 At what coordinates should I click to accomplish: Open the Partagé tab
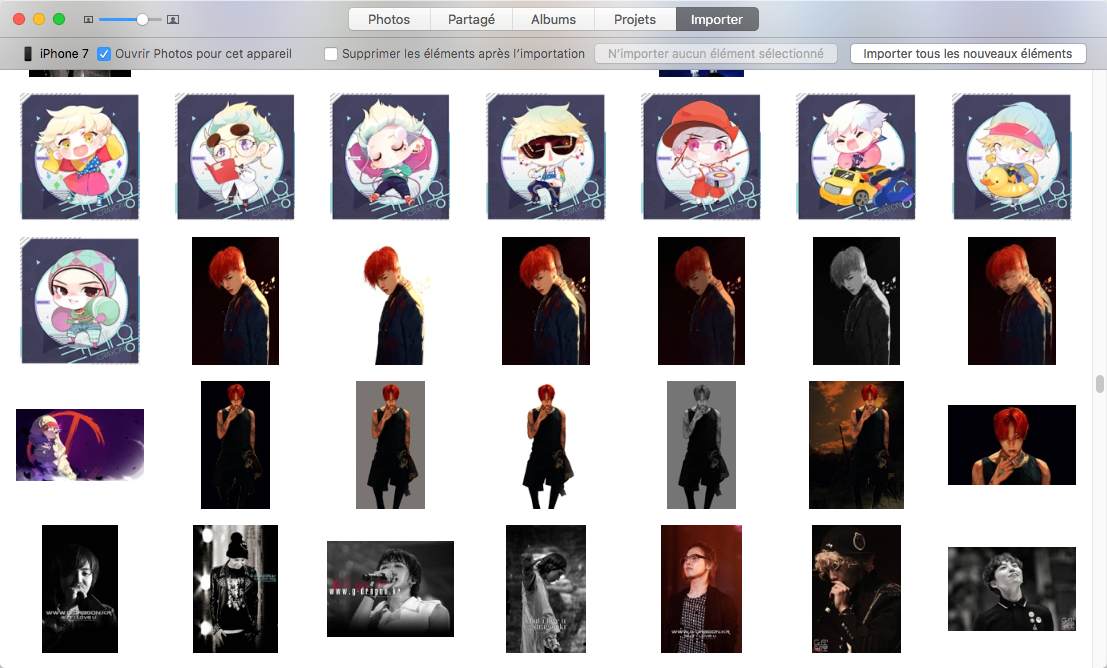471,19
